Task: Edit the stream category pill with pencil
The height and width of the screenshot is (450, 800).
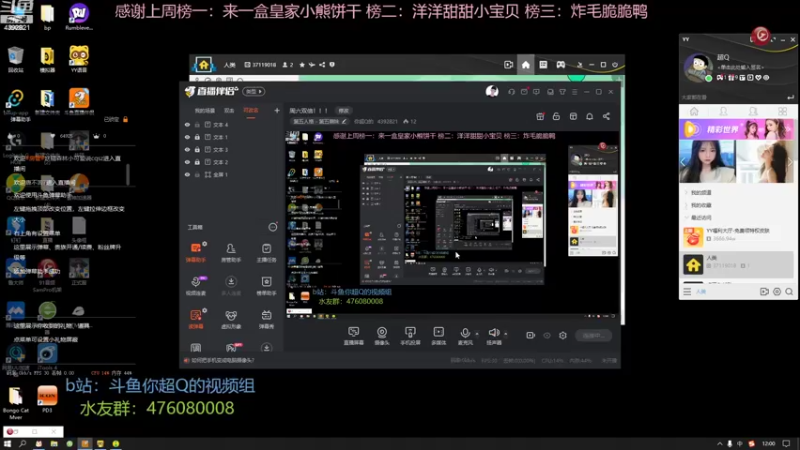Action: (x=320, y=121)
